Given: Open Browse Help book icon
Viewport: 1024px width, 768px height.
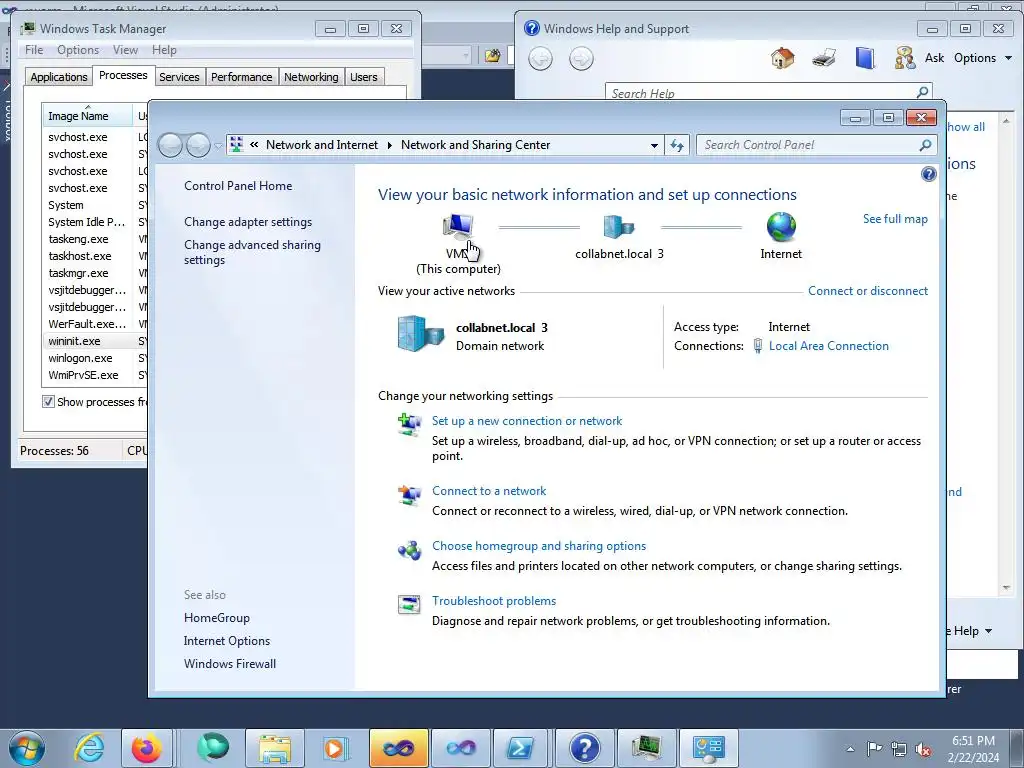Looking at the screenshot, I should (865, 58).
